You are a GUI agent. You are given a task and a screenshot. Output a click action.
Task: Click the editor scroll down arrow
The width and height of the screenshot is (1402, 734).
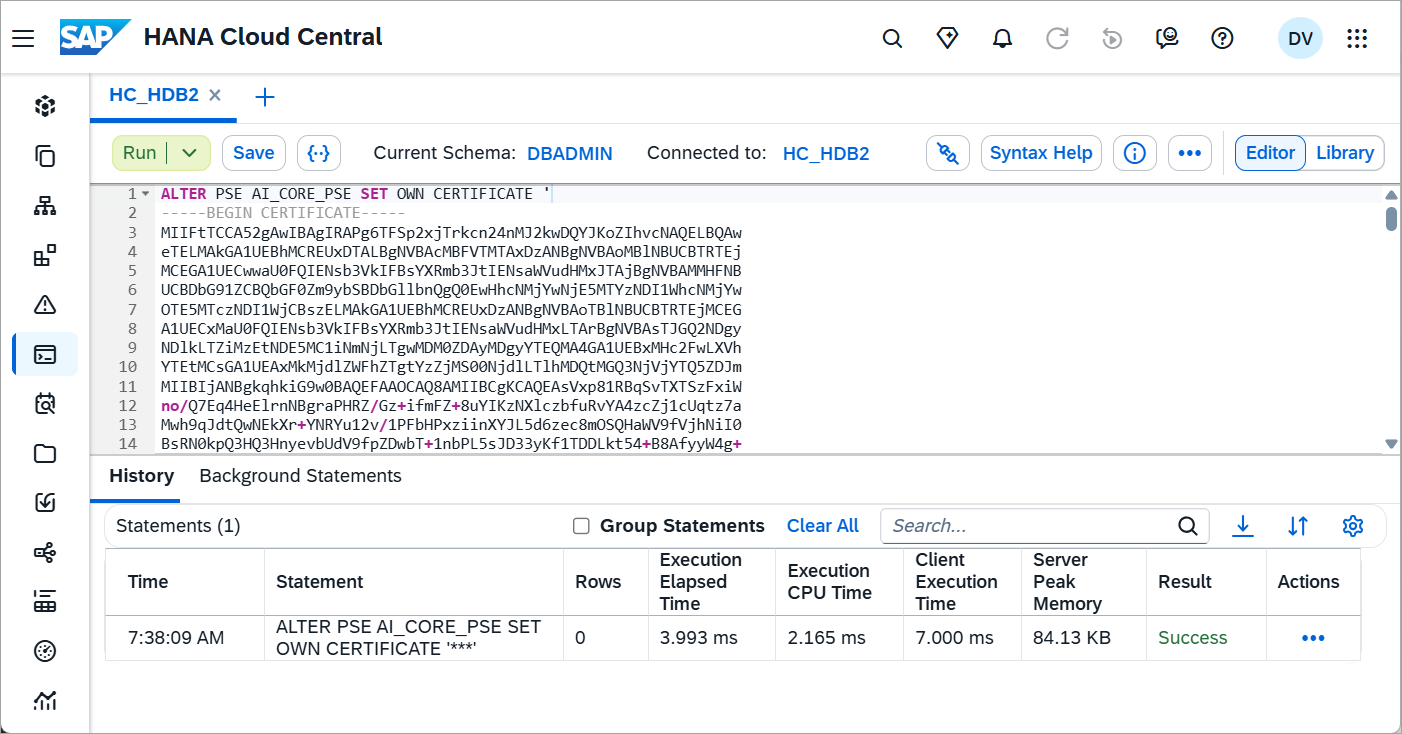tap(1391, 443)
